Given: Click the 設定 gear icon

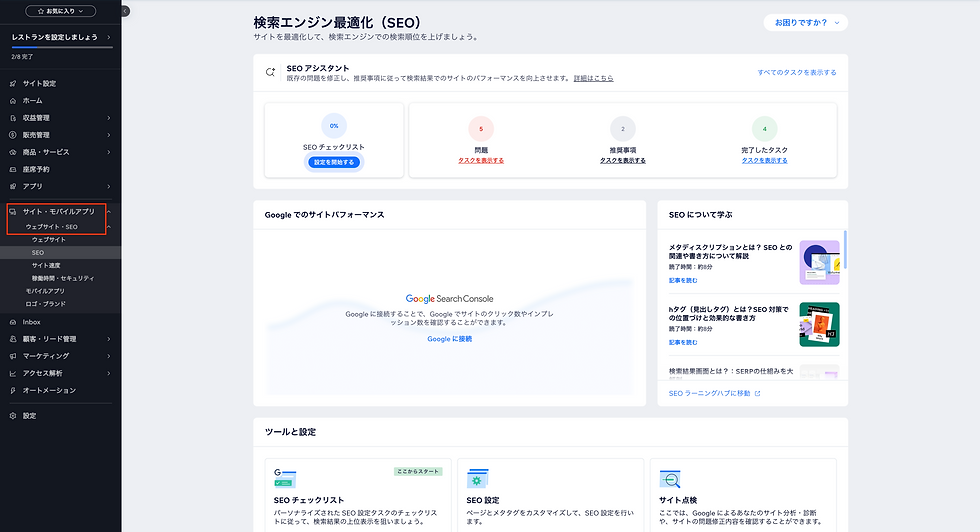Looking at the screenshot, I should [x=12, y=416].
